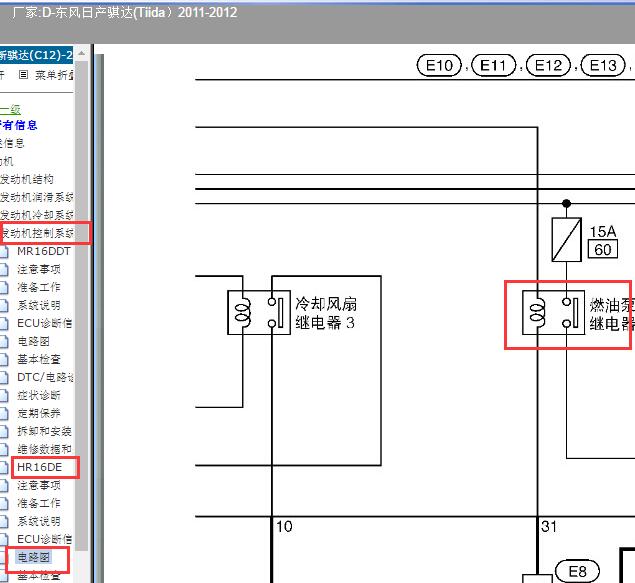Click terminal number 31 in diagram
The width and height of the screenshot is (635, 583).
549,526
